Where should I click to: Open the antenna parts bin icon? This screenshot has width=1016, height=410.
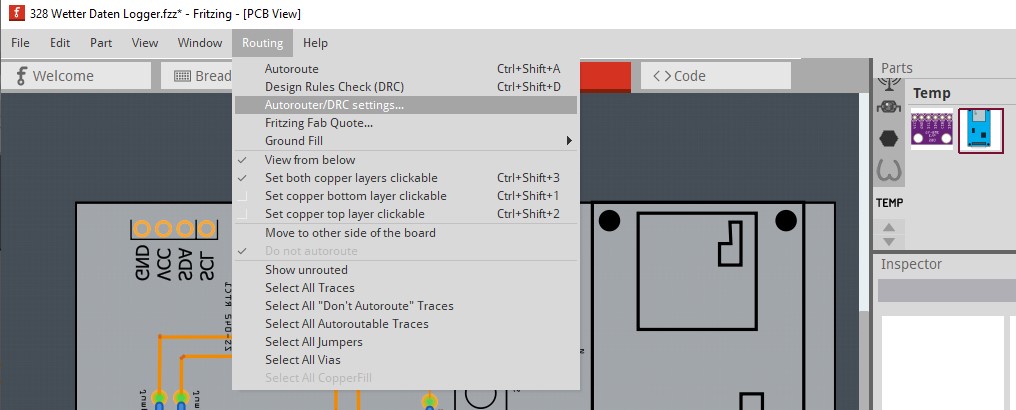(889, 84)
